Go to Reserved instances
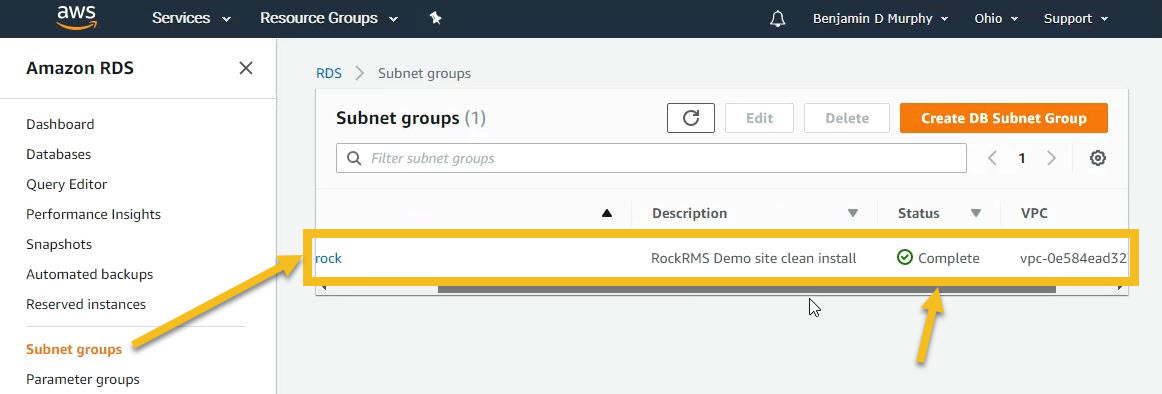 pyautogui.click(x=86, y=304)
